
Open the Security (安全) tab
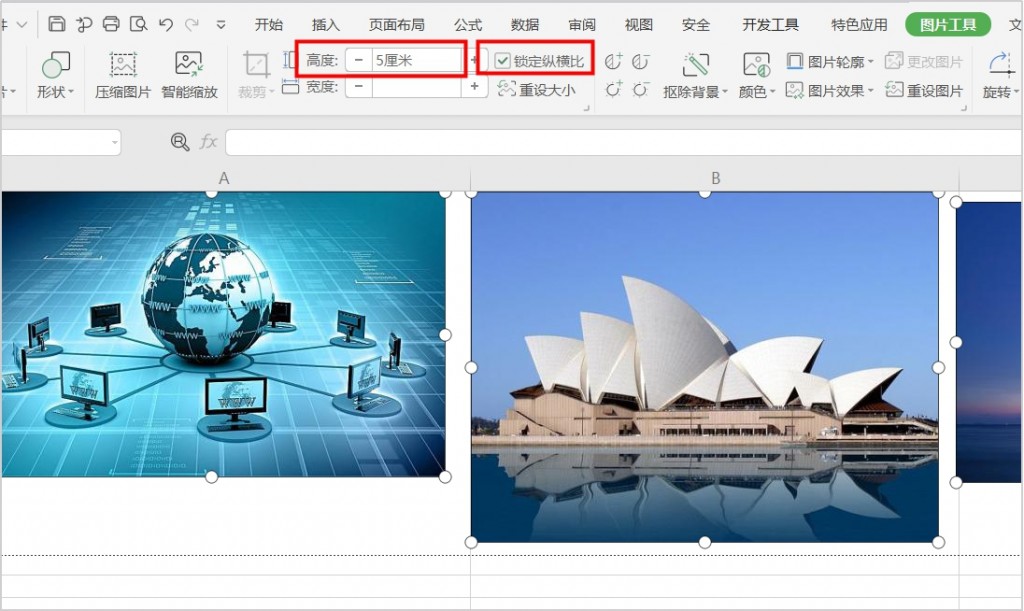tap(696, 25)
